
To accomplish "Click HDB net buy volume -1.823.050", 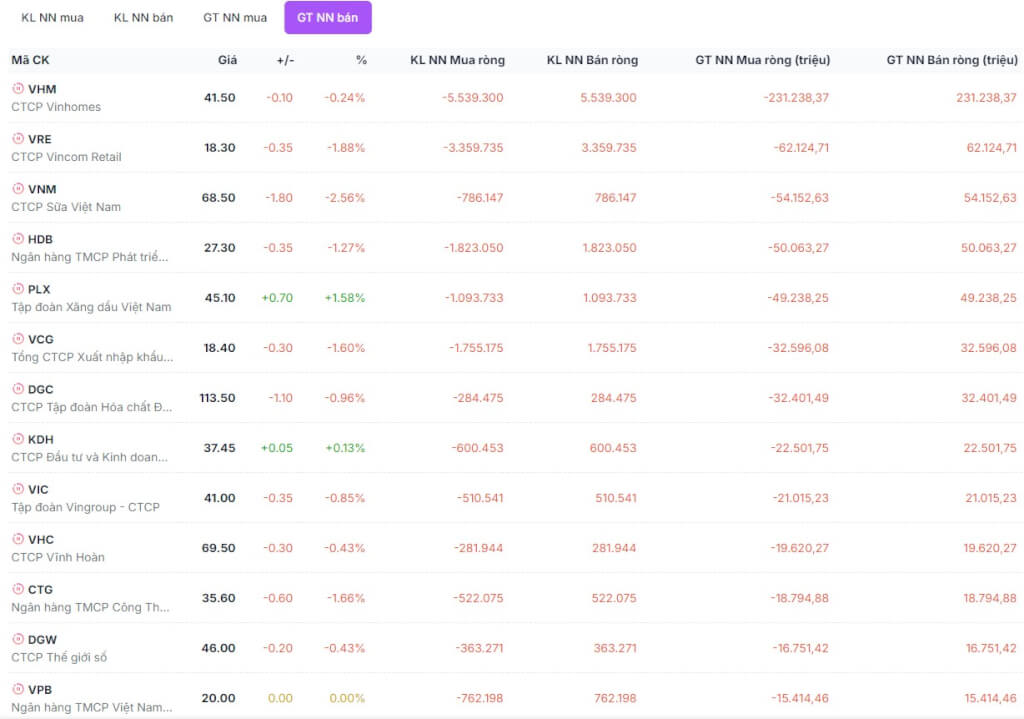I will 473,248.
